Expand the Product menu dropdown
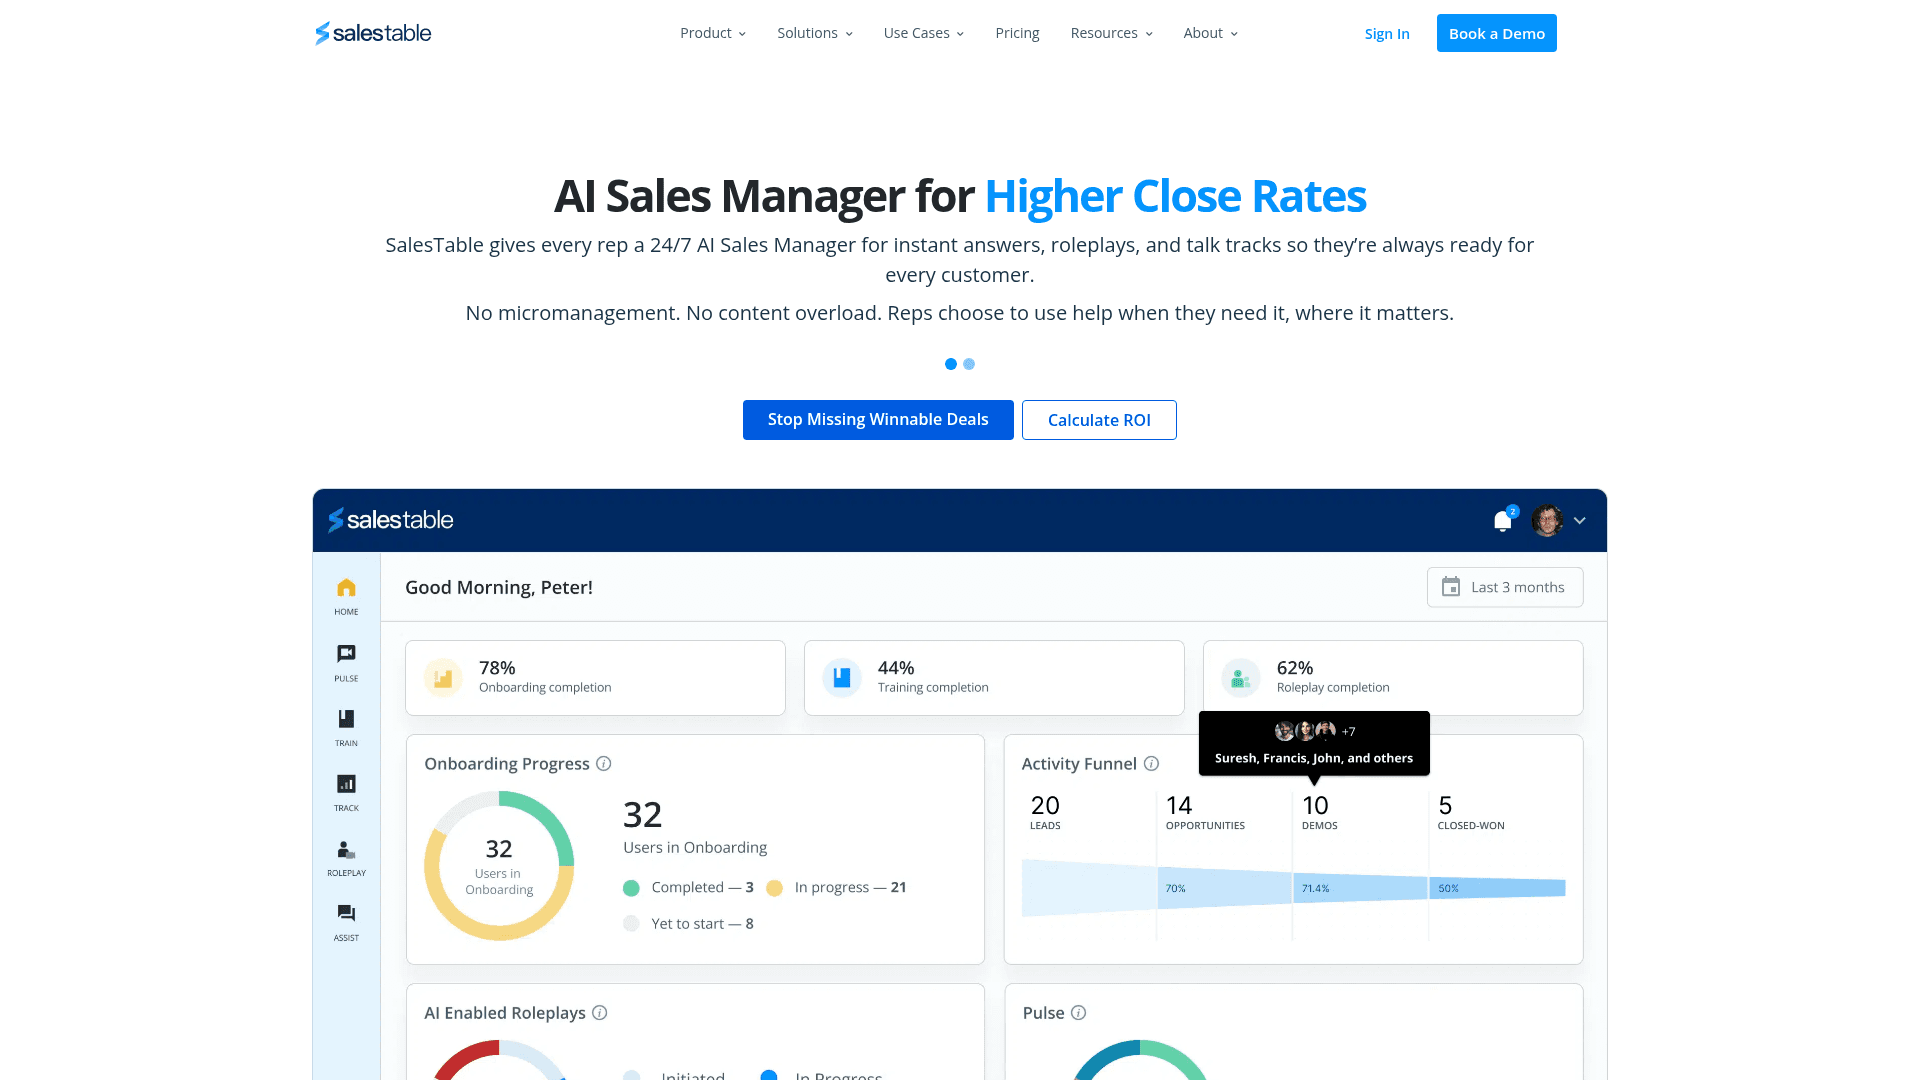The width and height of the screenshot is (1920, 1080). pyautogui.click(x=713, y=33)
